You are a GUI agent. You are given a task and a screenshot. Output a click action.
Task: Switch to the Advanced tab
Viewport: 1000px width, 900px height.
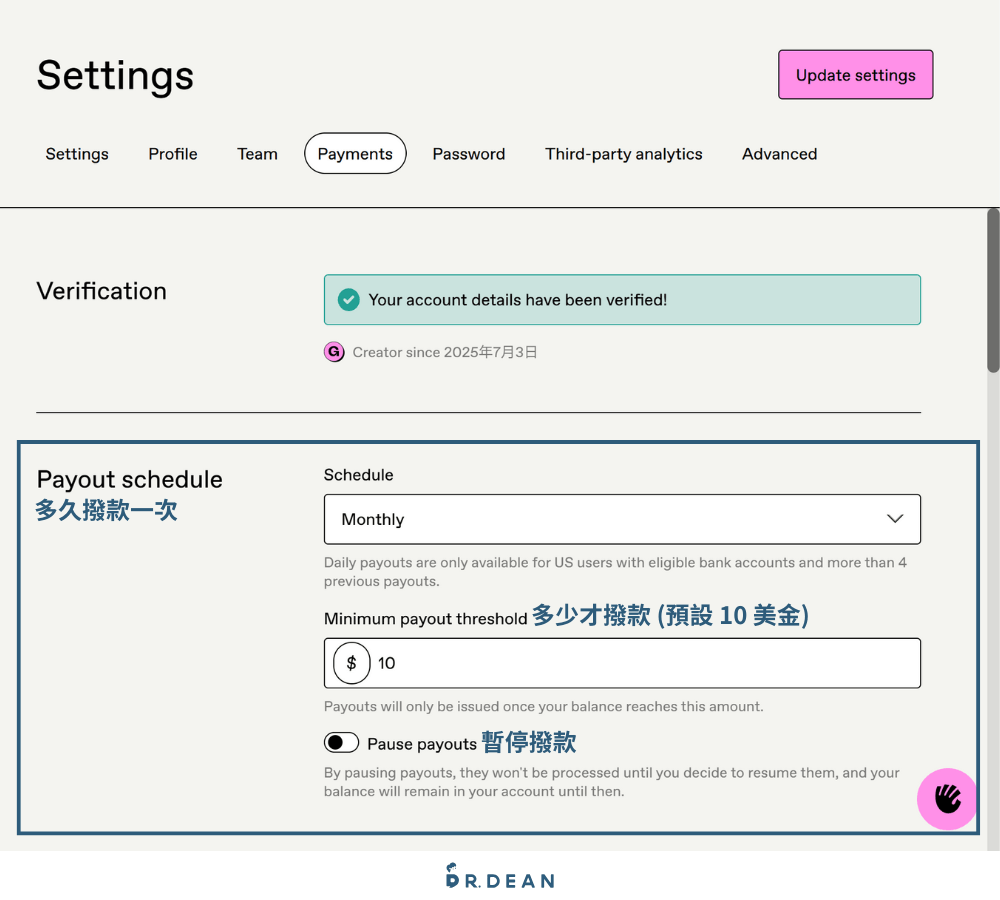click(x=779, y=154)
